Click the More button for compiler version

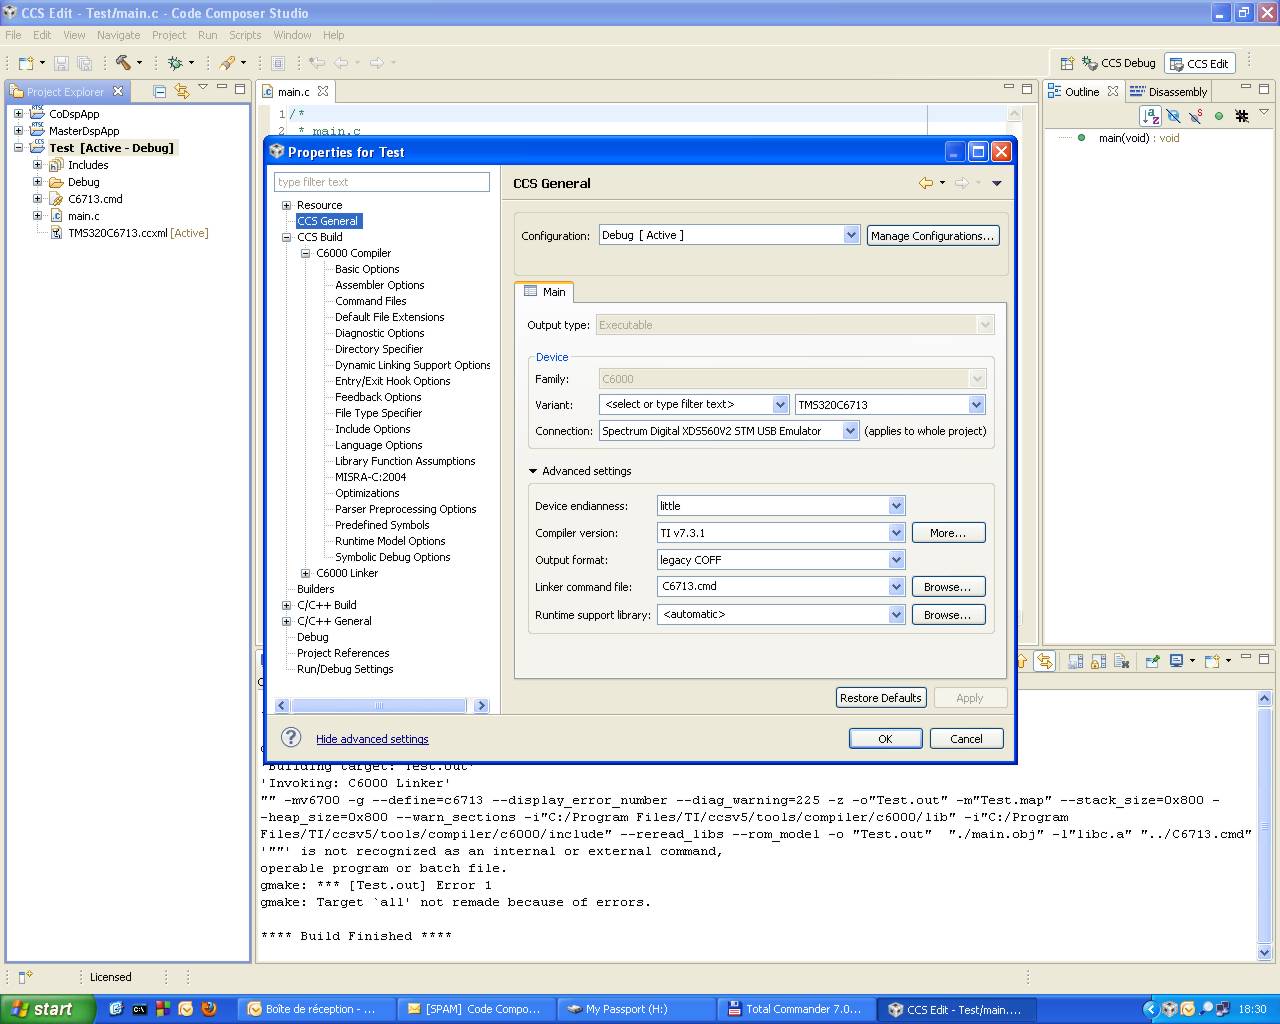[948, 533]
